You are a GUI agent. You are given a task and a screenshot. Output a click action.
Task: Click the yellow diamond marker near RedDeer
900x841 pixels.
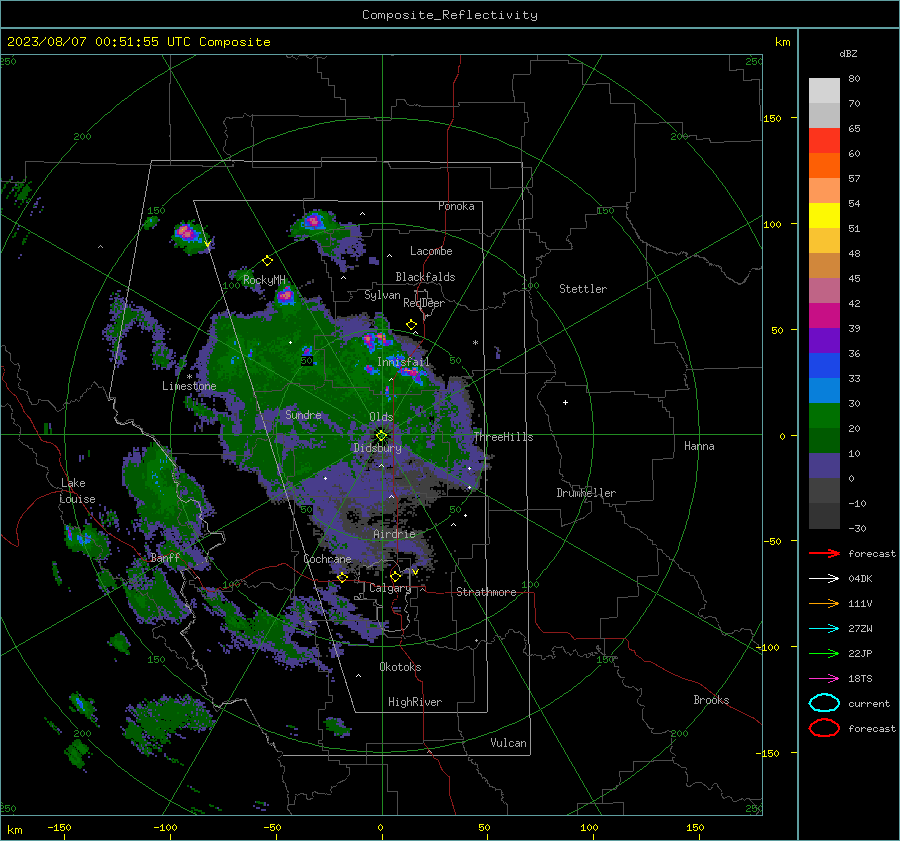click(x=412, y=325)
